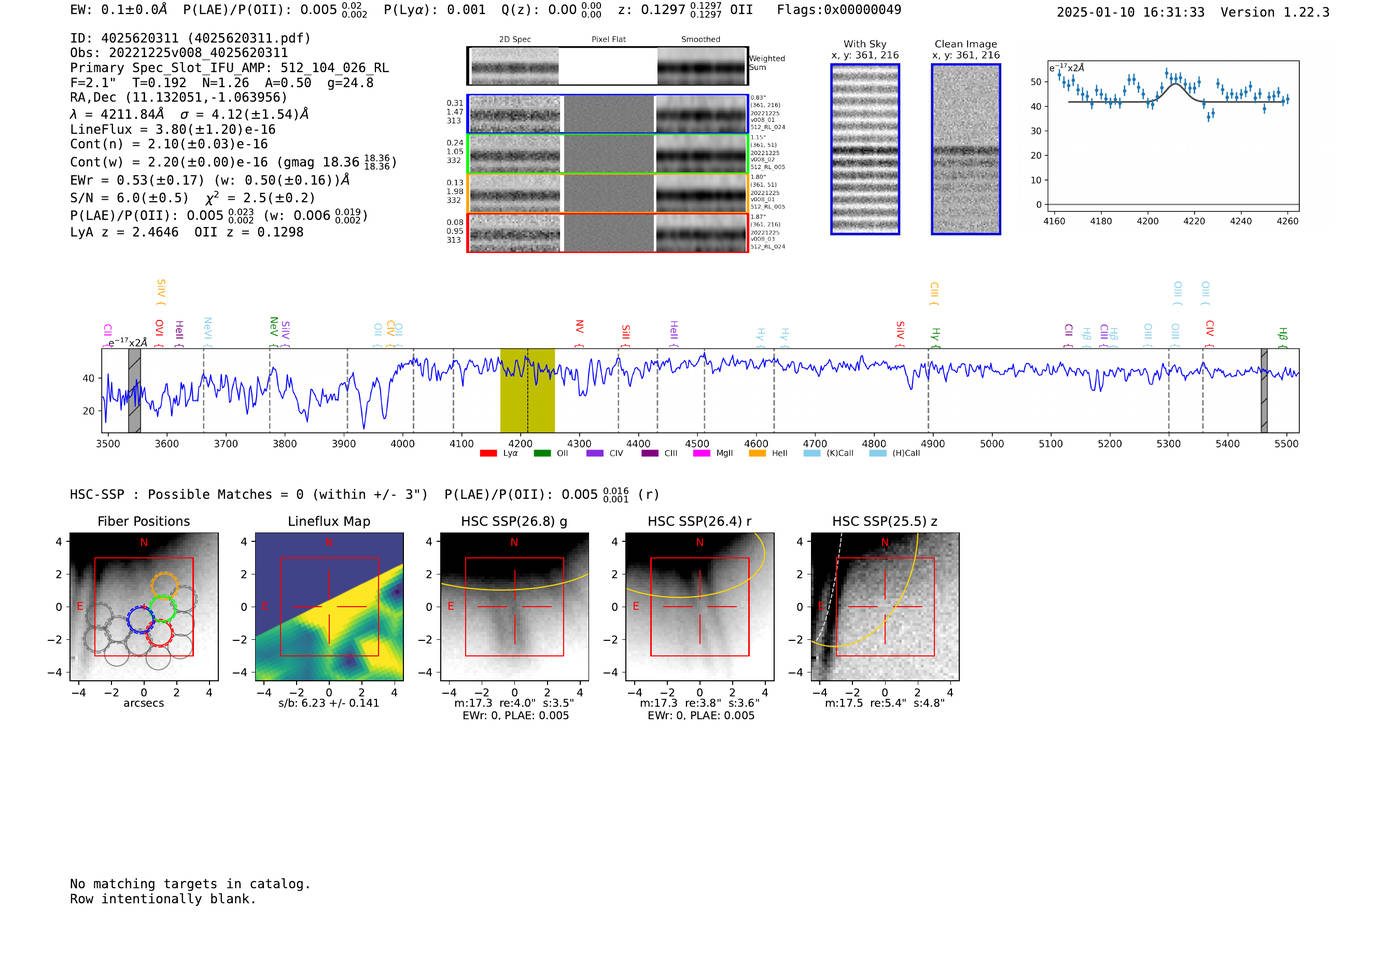The width and height of the screenshot is (1400, 953).
Task: Click the blue dashed fiber circle
Action: (x=142, y=620)
